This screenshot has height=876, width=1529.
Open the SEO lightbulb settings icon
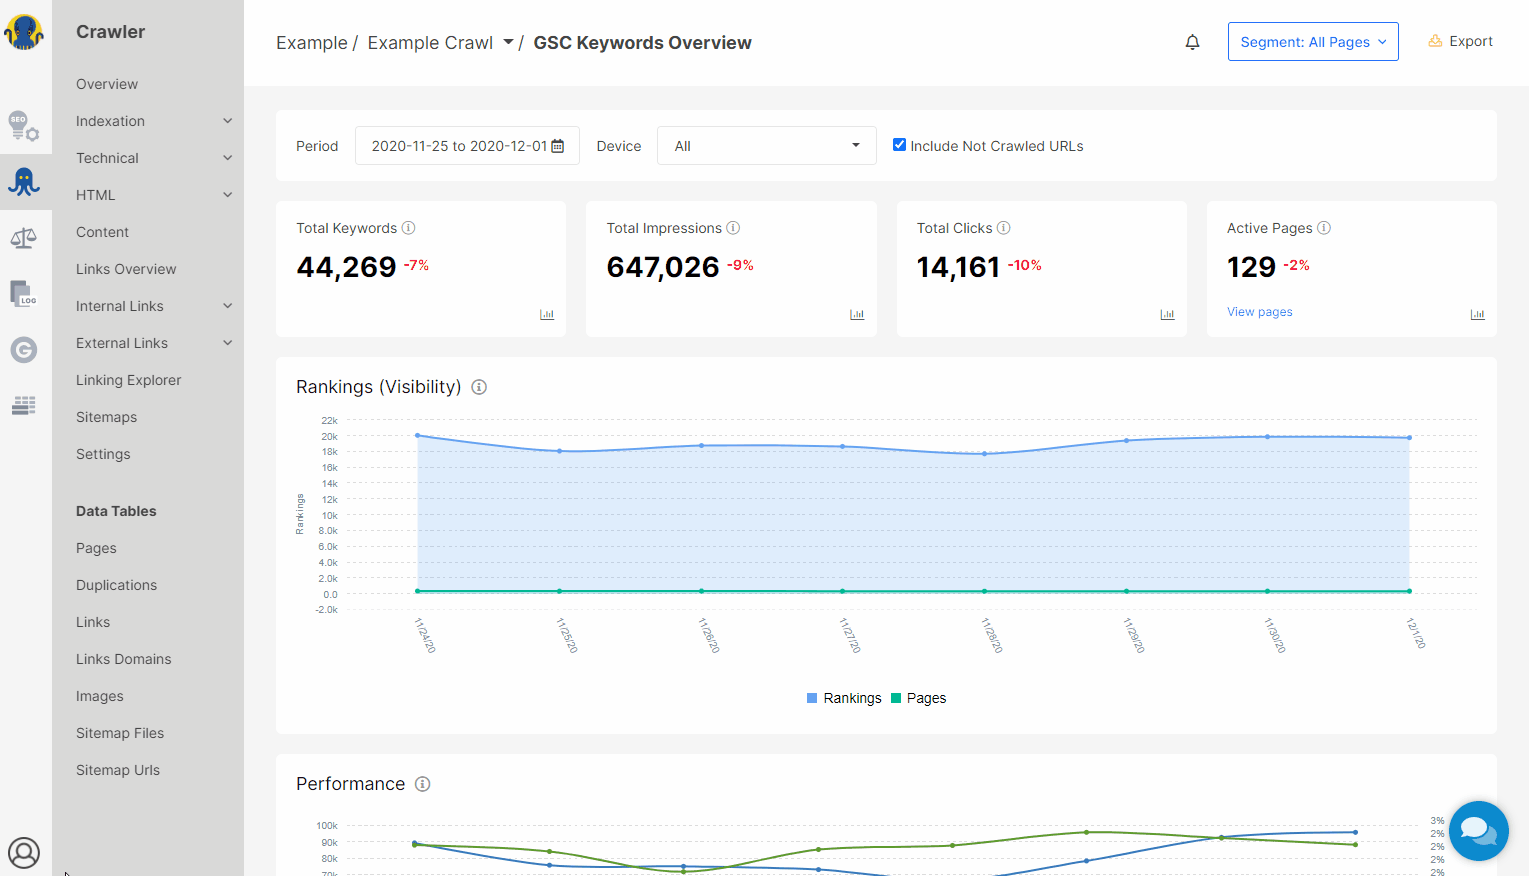point(24,126)
